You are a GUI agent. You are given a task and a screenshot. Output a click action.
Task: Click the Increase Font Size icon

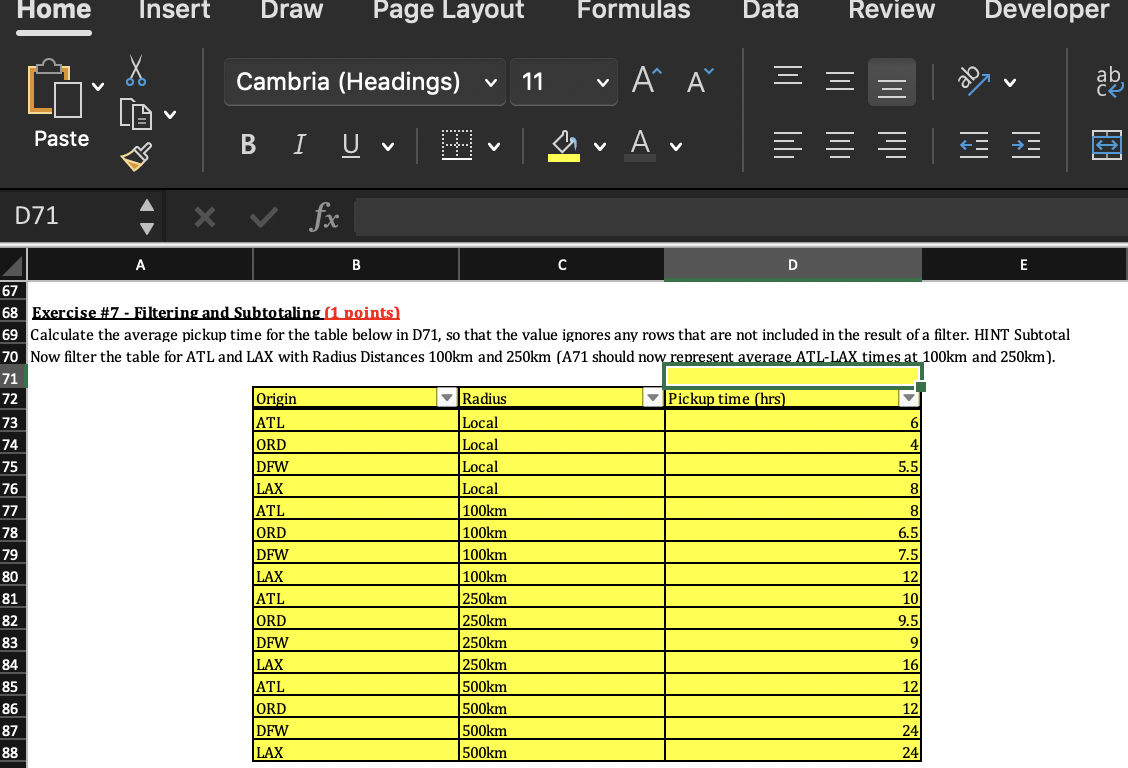[x=645, y=80]
